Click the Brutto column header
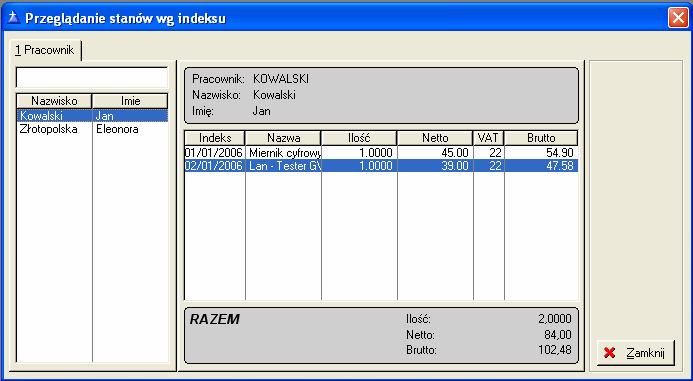Viewport: 693px width, 381px height. 541,137
